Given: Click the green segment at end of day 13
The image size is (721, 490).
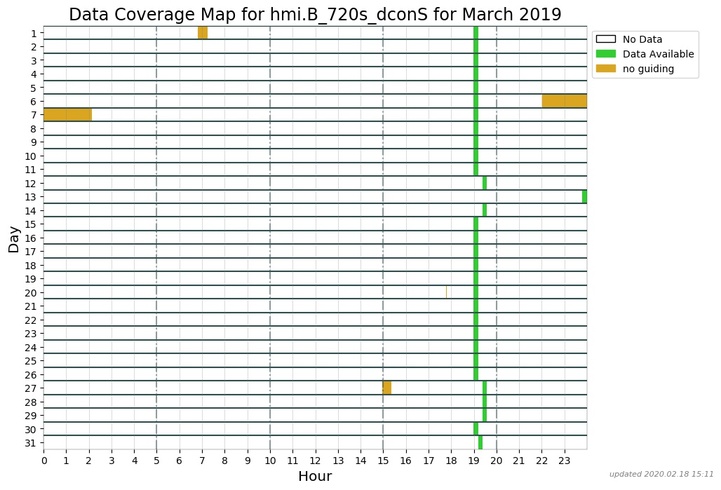Looking at the screenshot, I should pyautogui.click(x=584, y=197).
